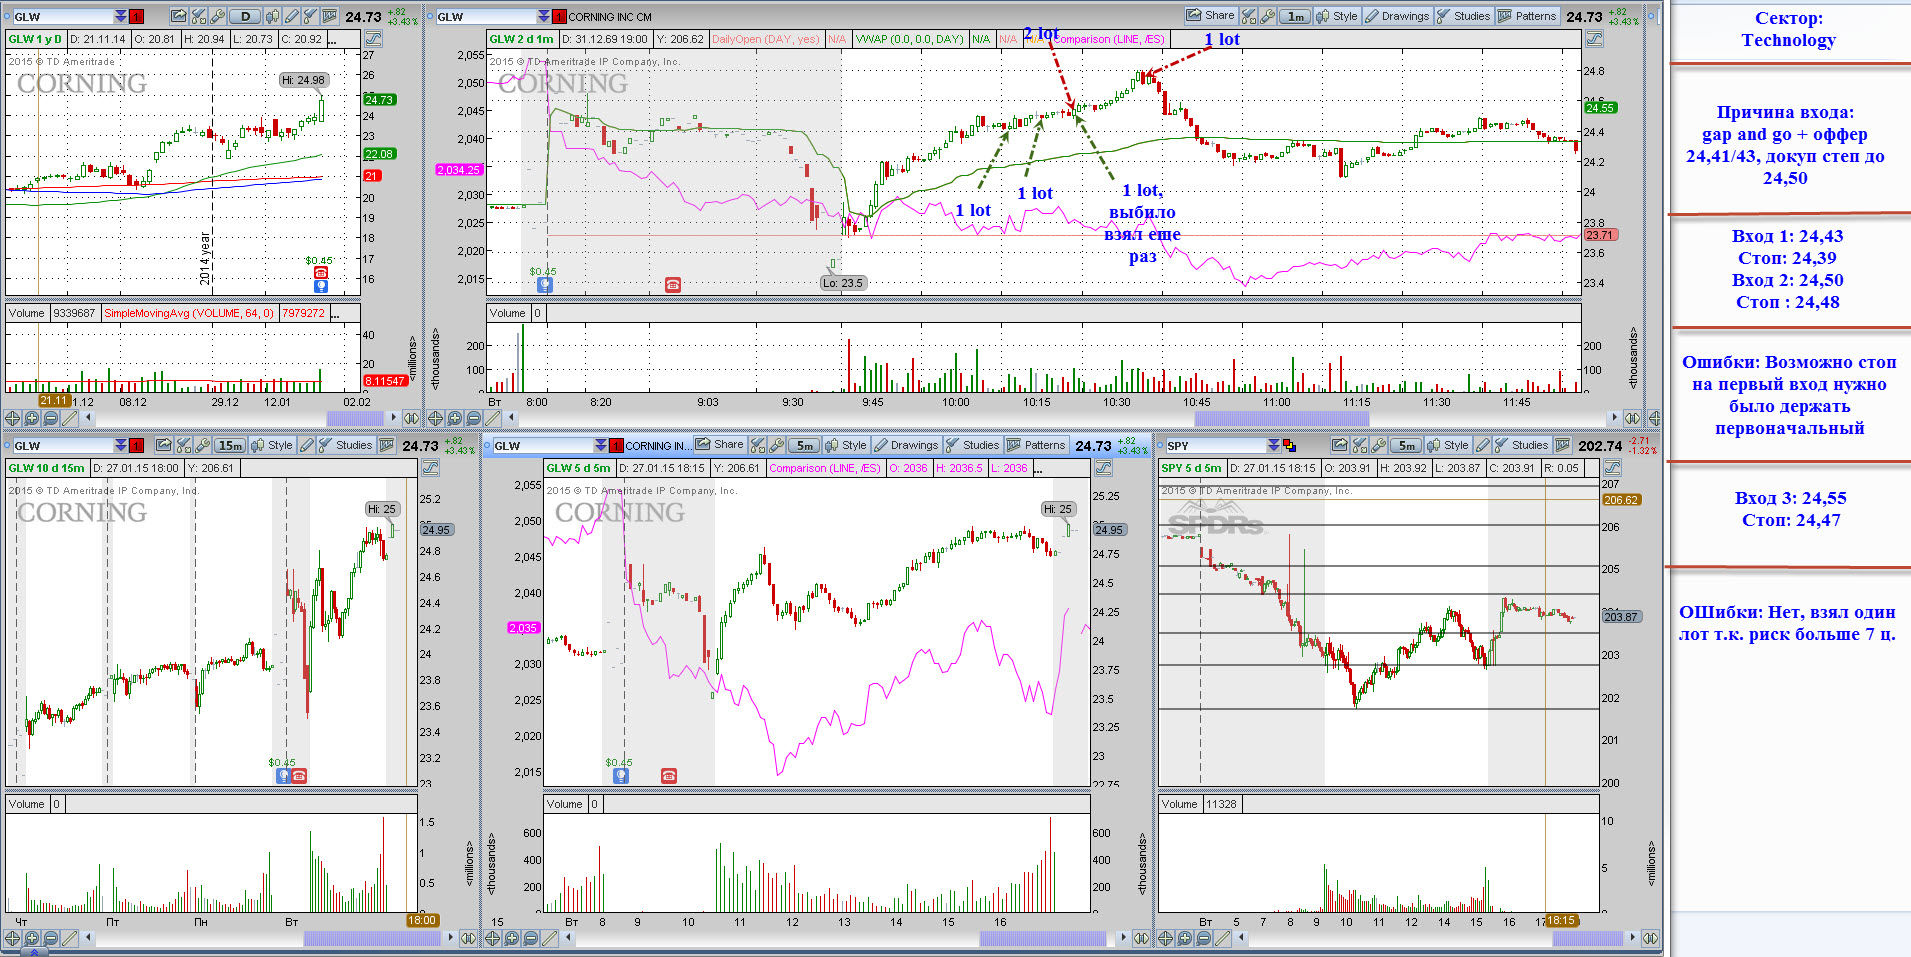Viewport: 1911px width, 957px height.
Task: Open wrench settings in GLW 15m chart
Action: pos(202,445)
